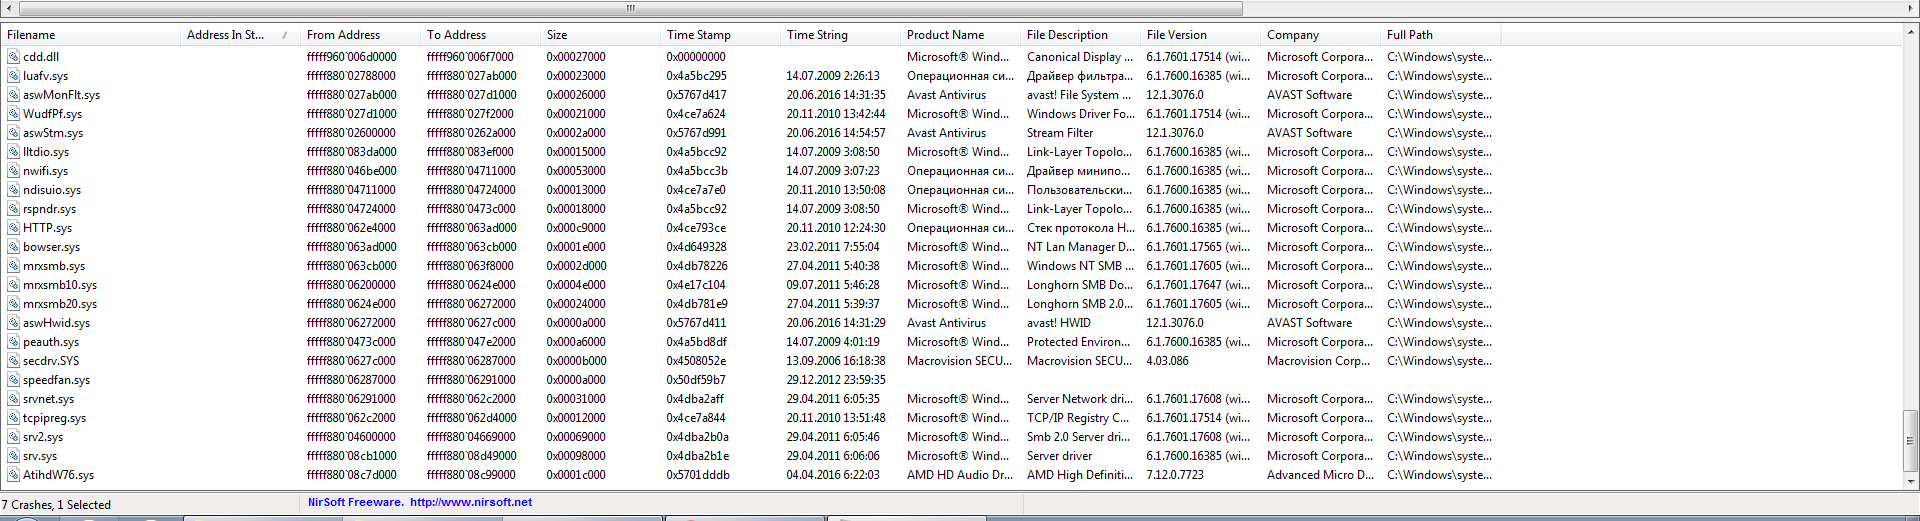Sort by Time Stamp column header
1920x521 pixels.
[x=720, y=35]
